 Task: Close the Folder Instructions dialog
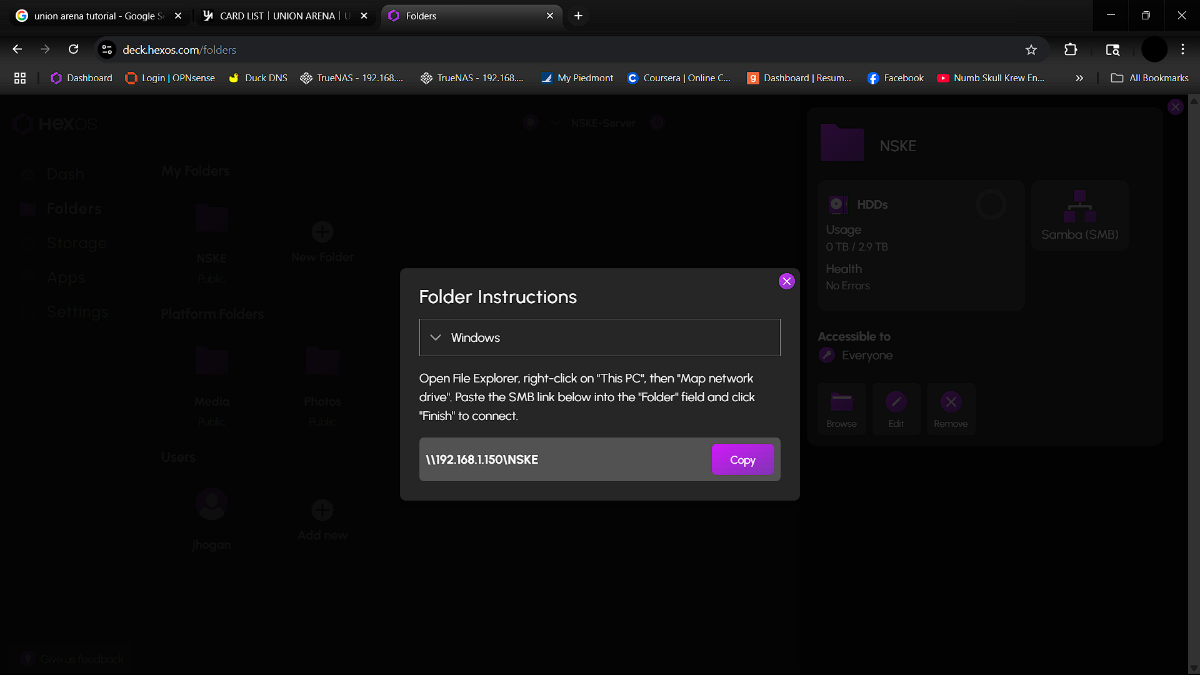point(787,281)
